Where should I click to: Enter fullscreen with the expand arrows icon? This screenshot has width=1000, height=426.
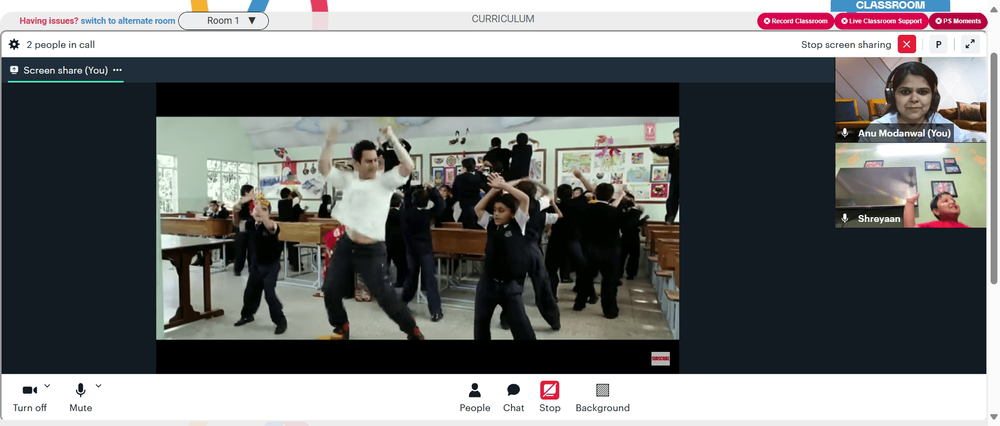tap(970, 45)
